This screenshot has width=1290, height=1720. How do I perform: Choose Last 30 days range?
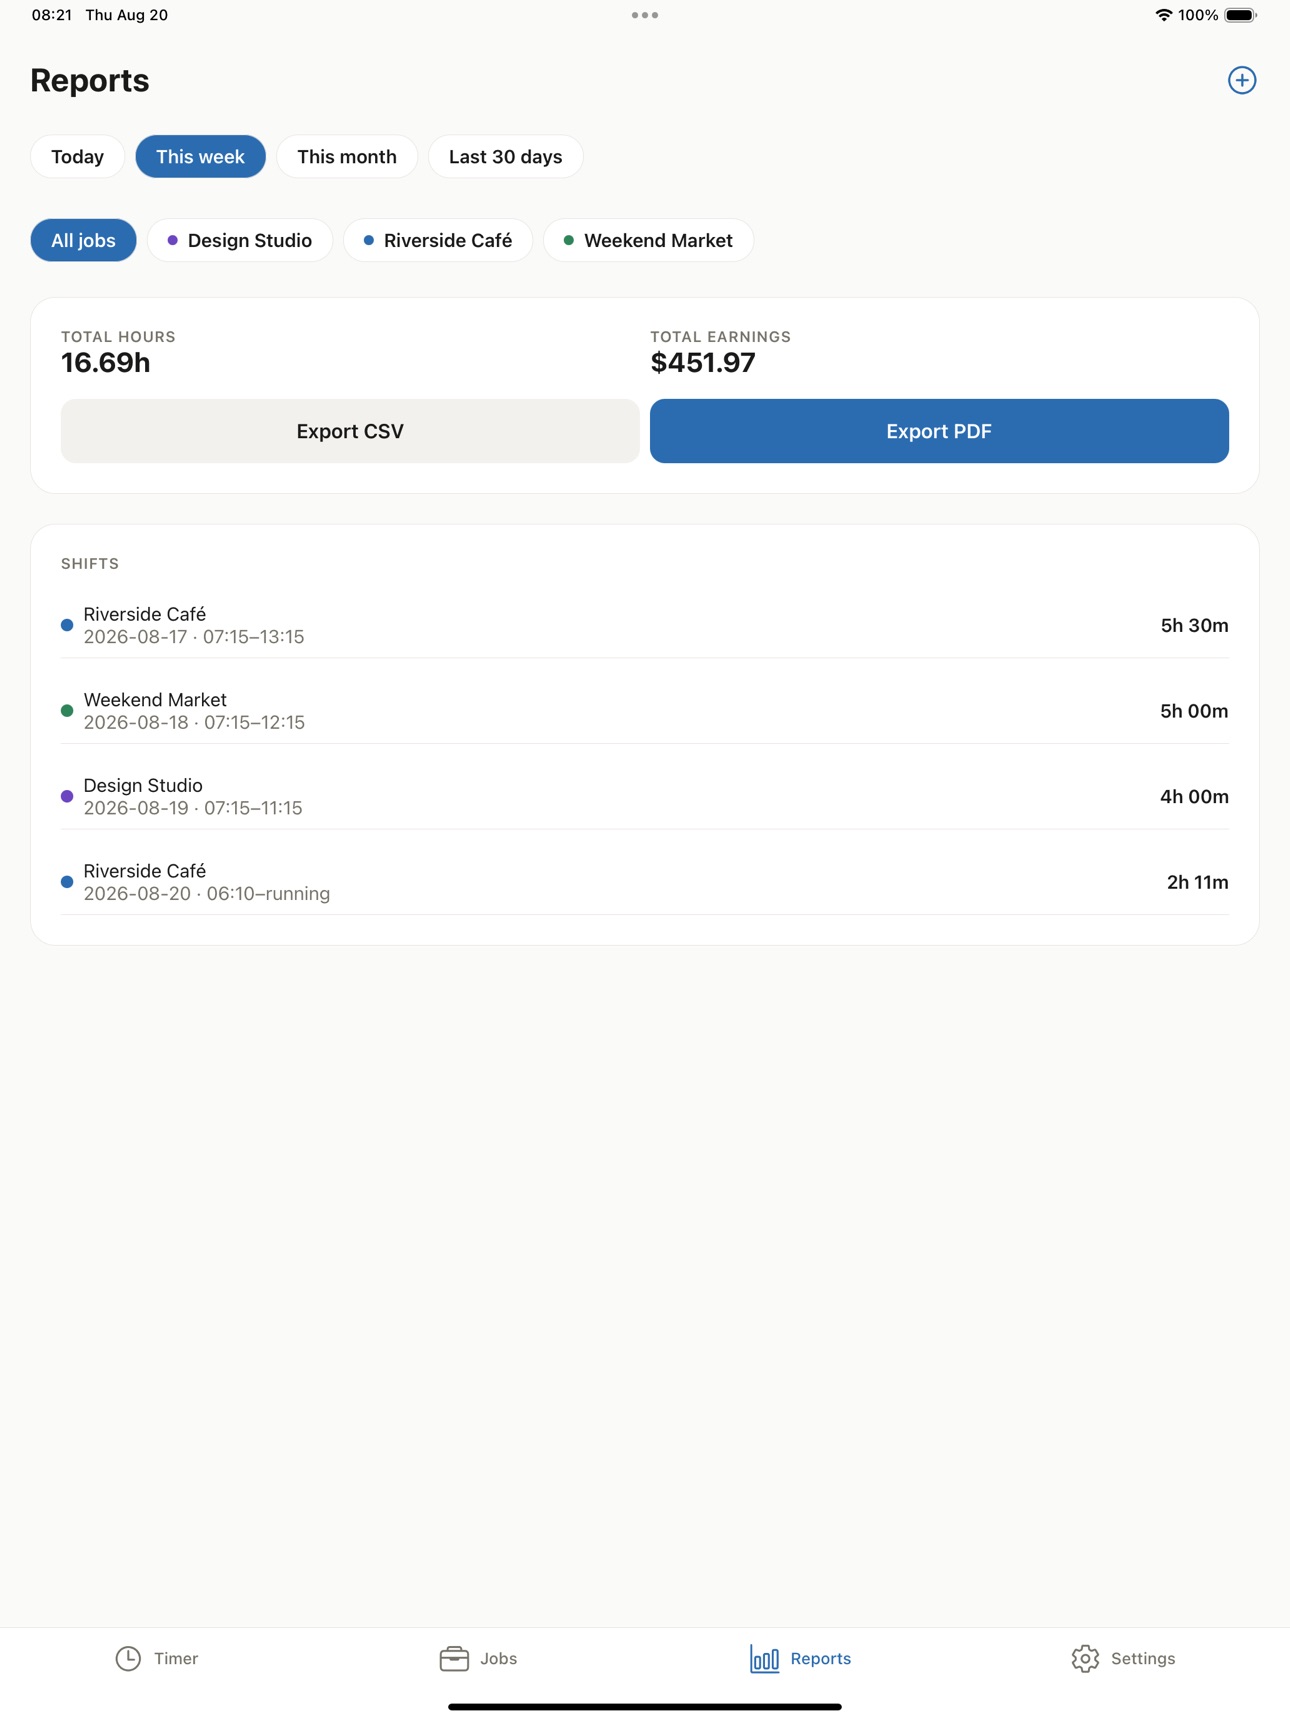tap(506, 157)
